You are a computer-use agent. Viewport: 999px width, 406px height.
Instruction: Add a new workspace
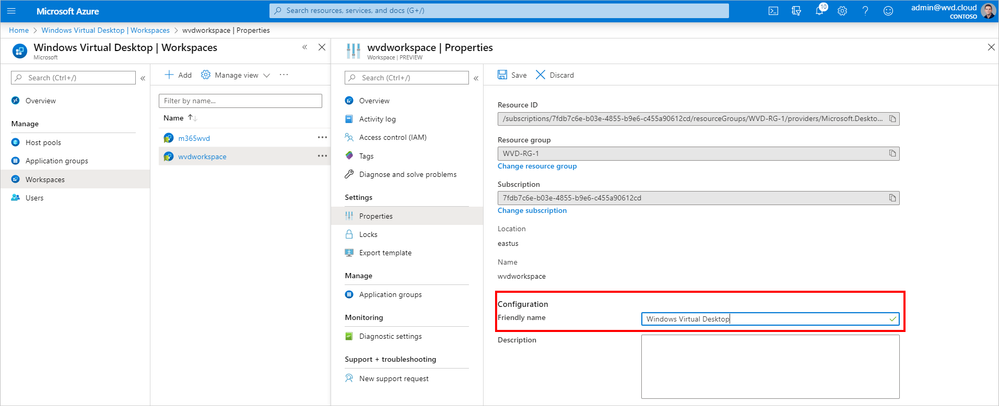point(178,75)
